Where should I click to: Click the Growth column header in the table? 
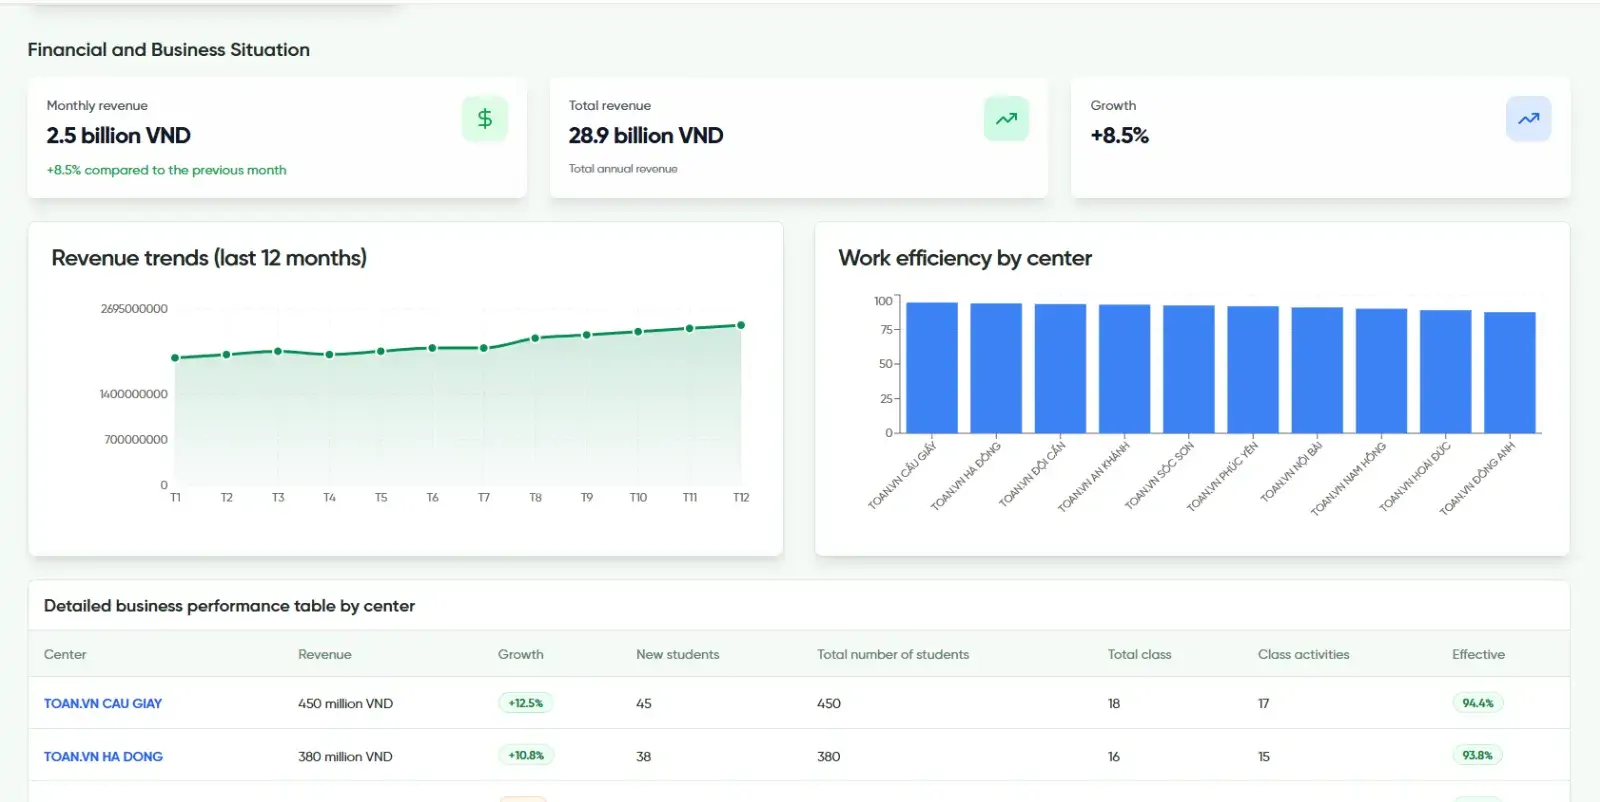pos(521,654)
